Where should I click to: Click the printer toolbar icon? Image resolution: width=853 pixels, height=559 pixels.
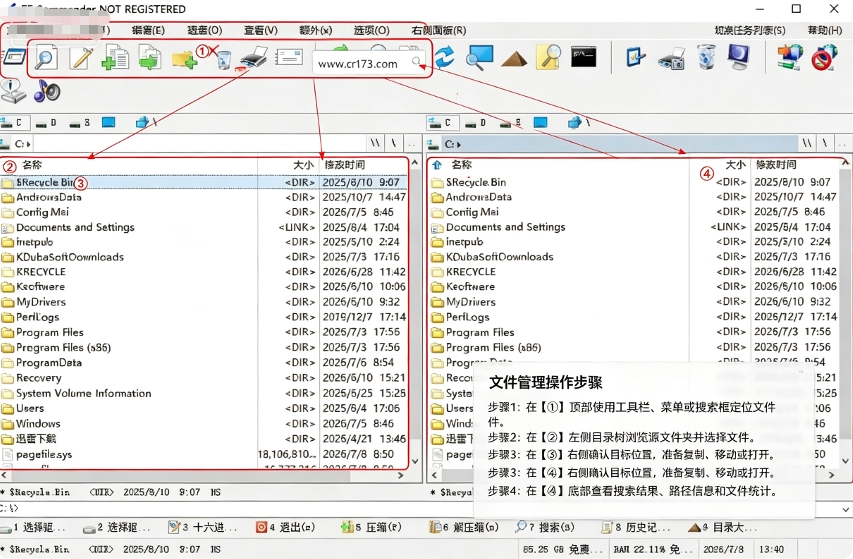(254, 58)
